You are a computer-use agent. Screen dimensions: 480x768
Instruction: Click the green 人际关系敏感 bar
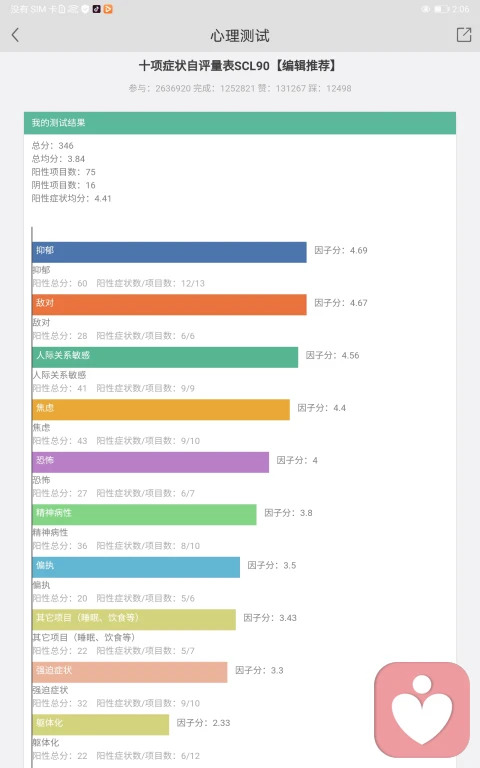pyautogui.click(x=165, y=357)
